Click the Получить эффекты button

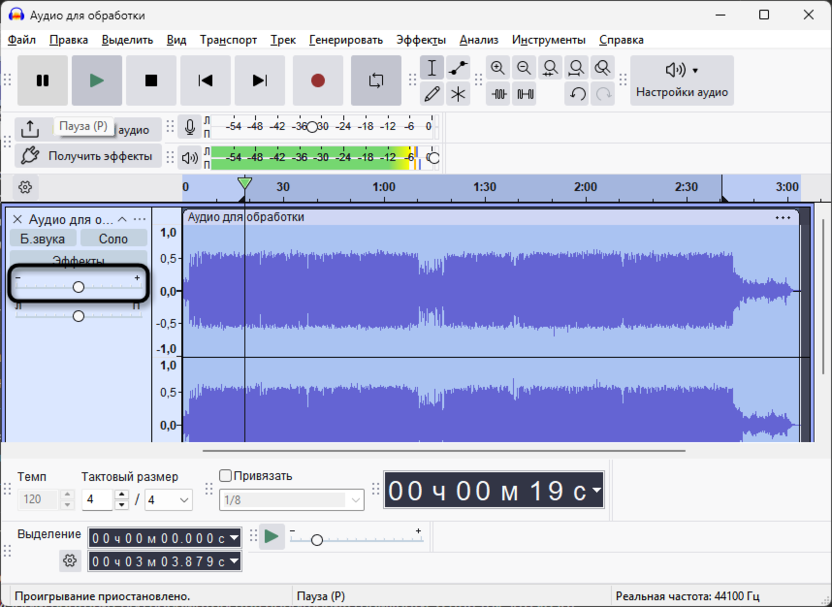tap(87, 156)
